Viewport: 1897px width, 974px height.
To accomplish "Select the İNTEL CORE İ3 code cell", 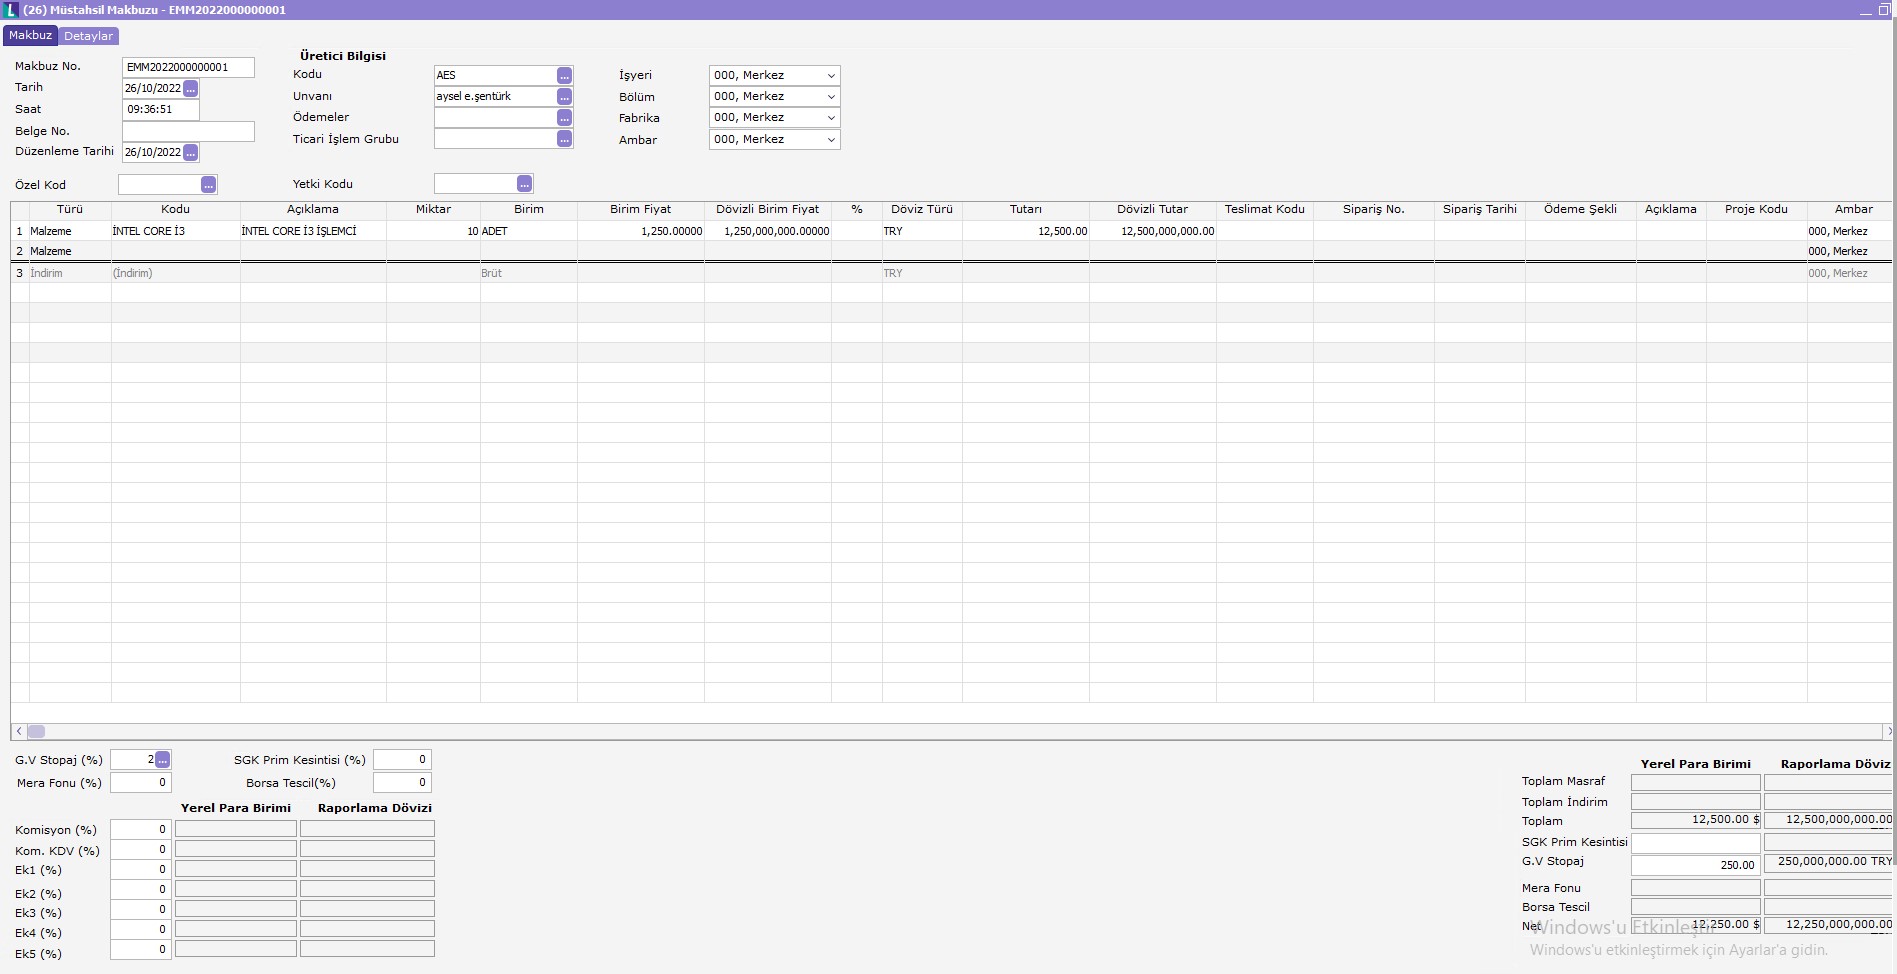I will 175,231.
